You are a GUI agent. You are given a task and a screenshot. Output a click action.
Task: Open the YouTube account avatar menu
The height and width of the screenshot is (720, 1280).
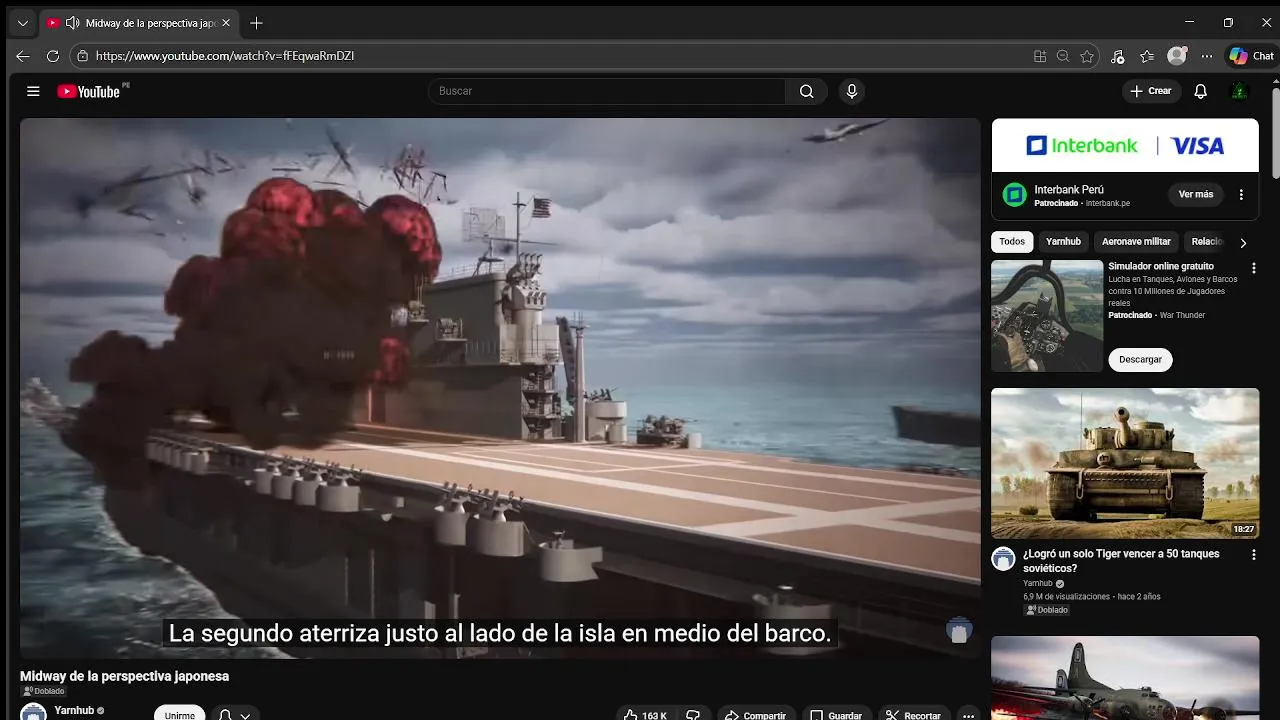click(1239, 91)
